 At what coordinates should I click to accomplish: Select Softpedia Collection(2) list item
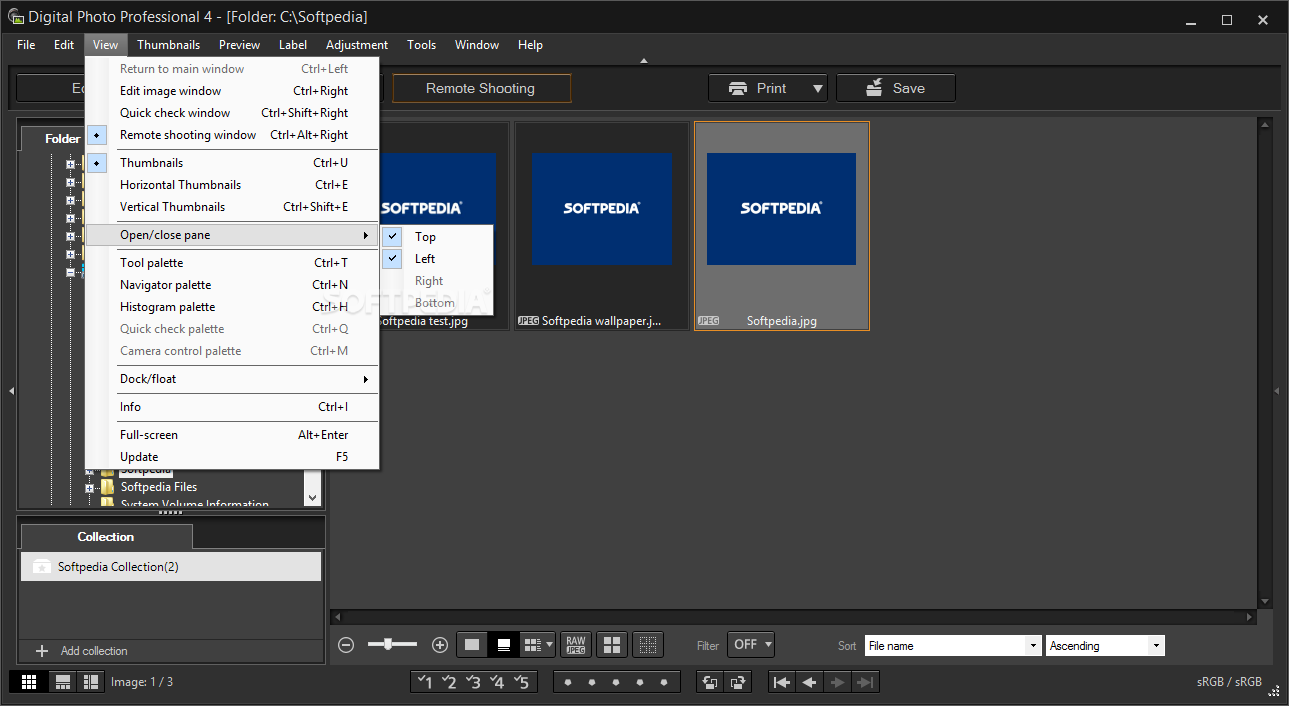pyautogui.click(x=171, y=567)
